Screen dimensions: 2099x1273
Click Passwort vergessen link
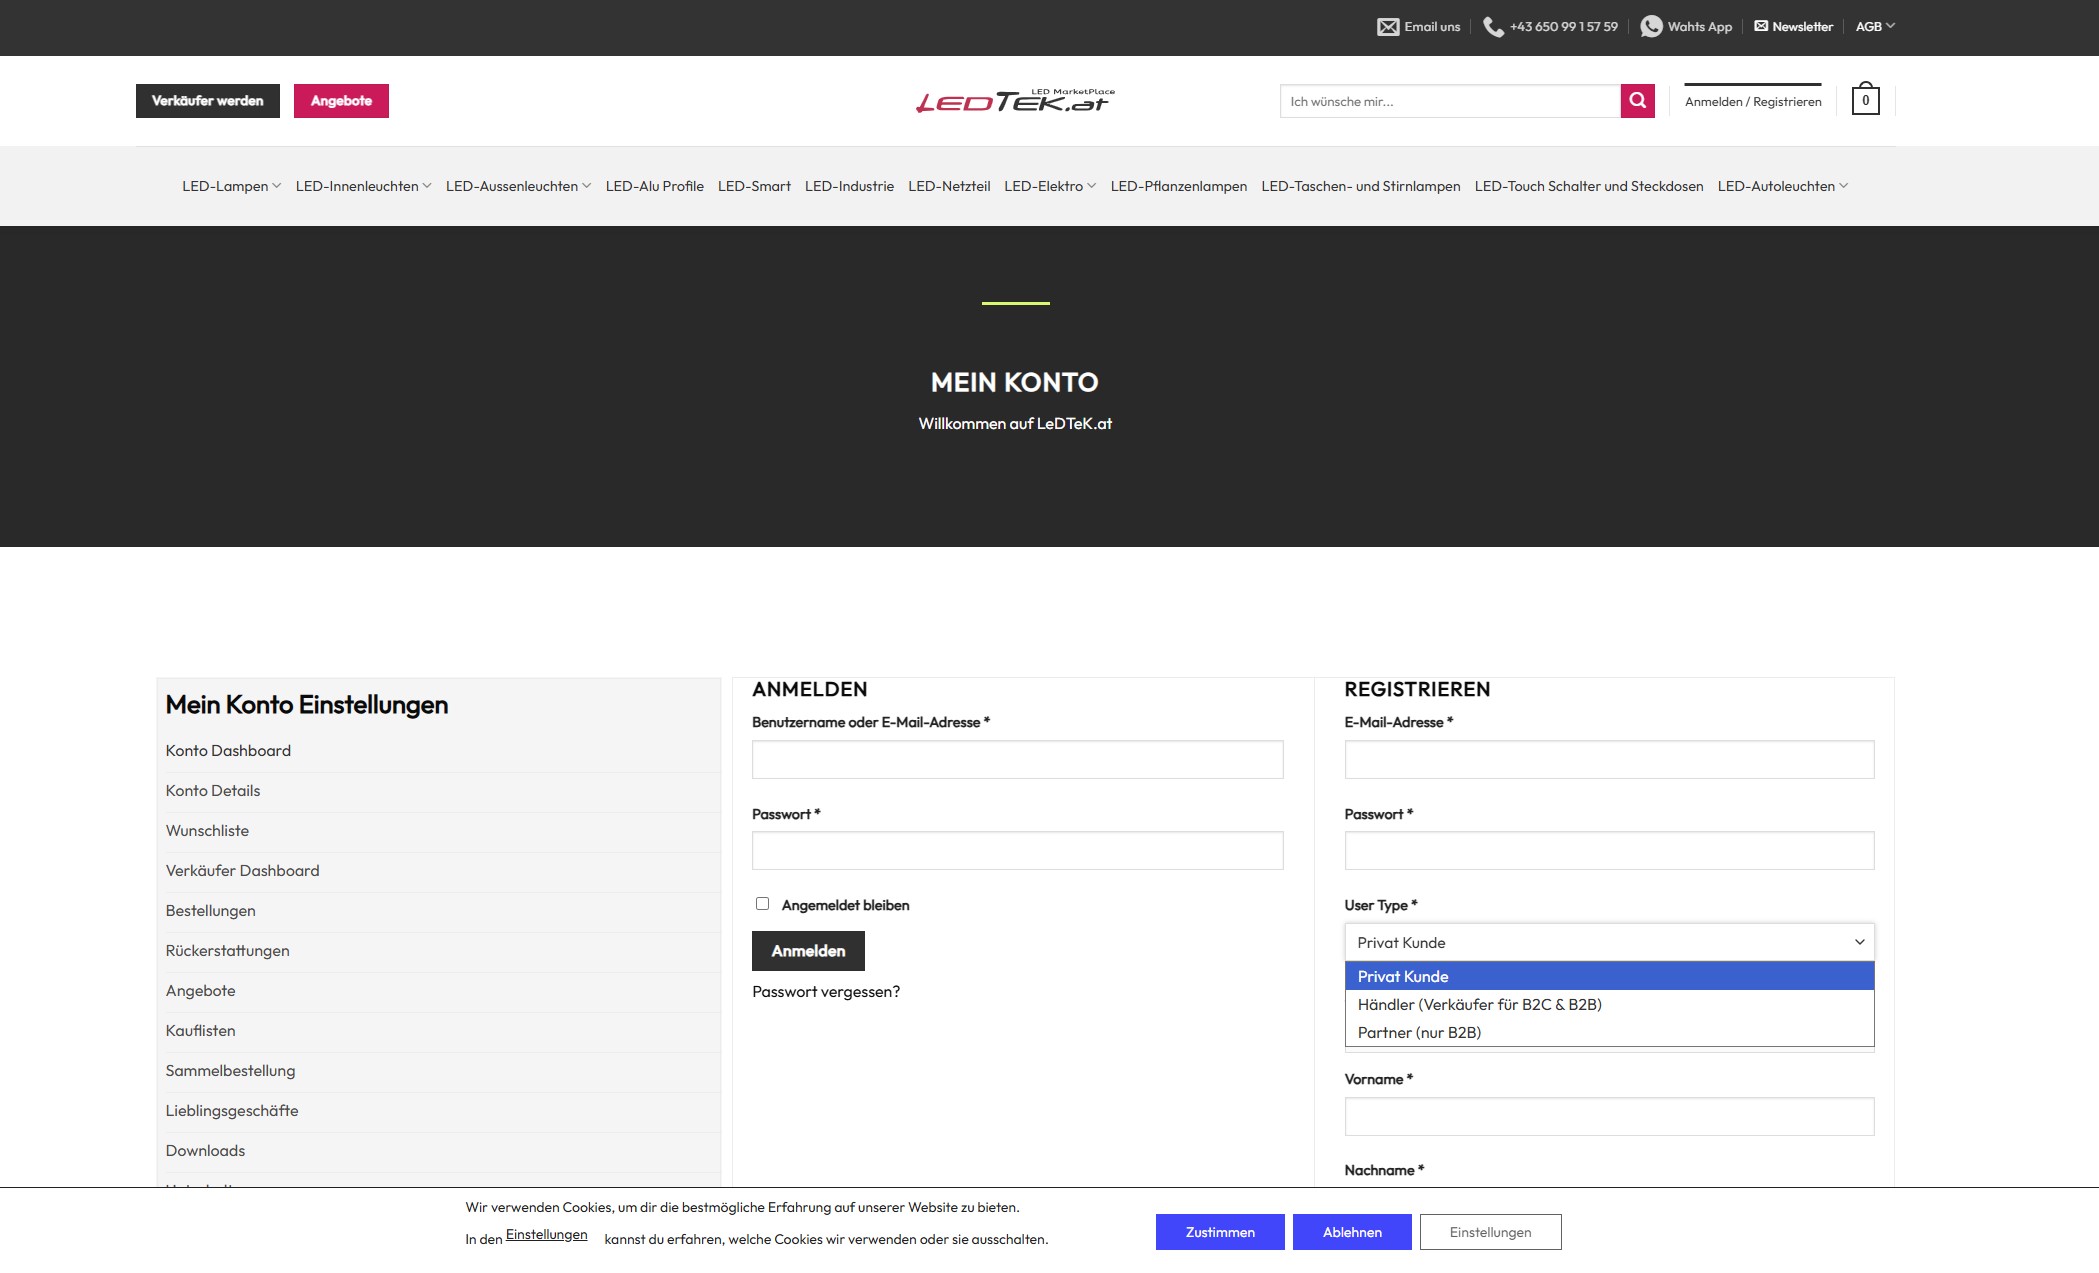(x=825, y=991)
